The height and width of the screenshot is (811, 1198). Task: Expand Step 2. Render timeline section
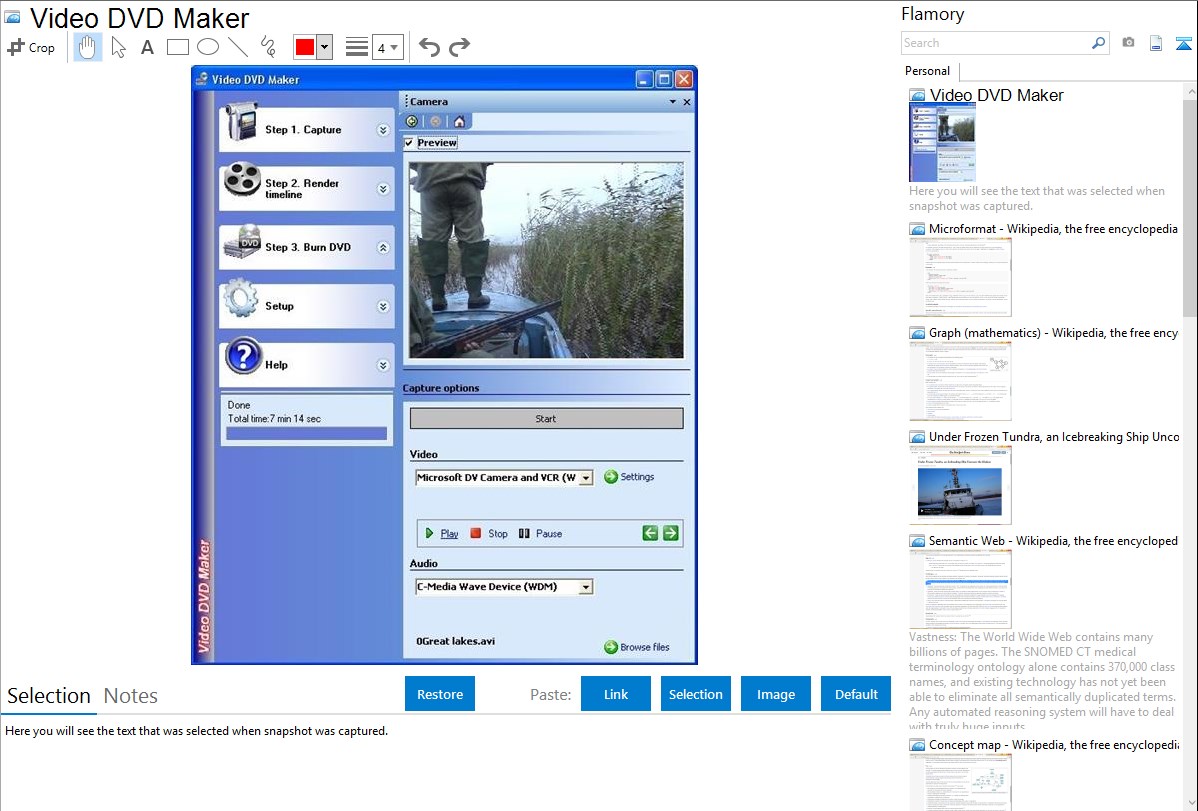click(x=383, y=189)
